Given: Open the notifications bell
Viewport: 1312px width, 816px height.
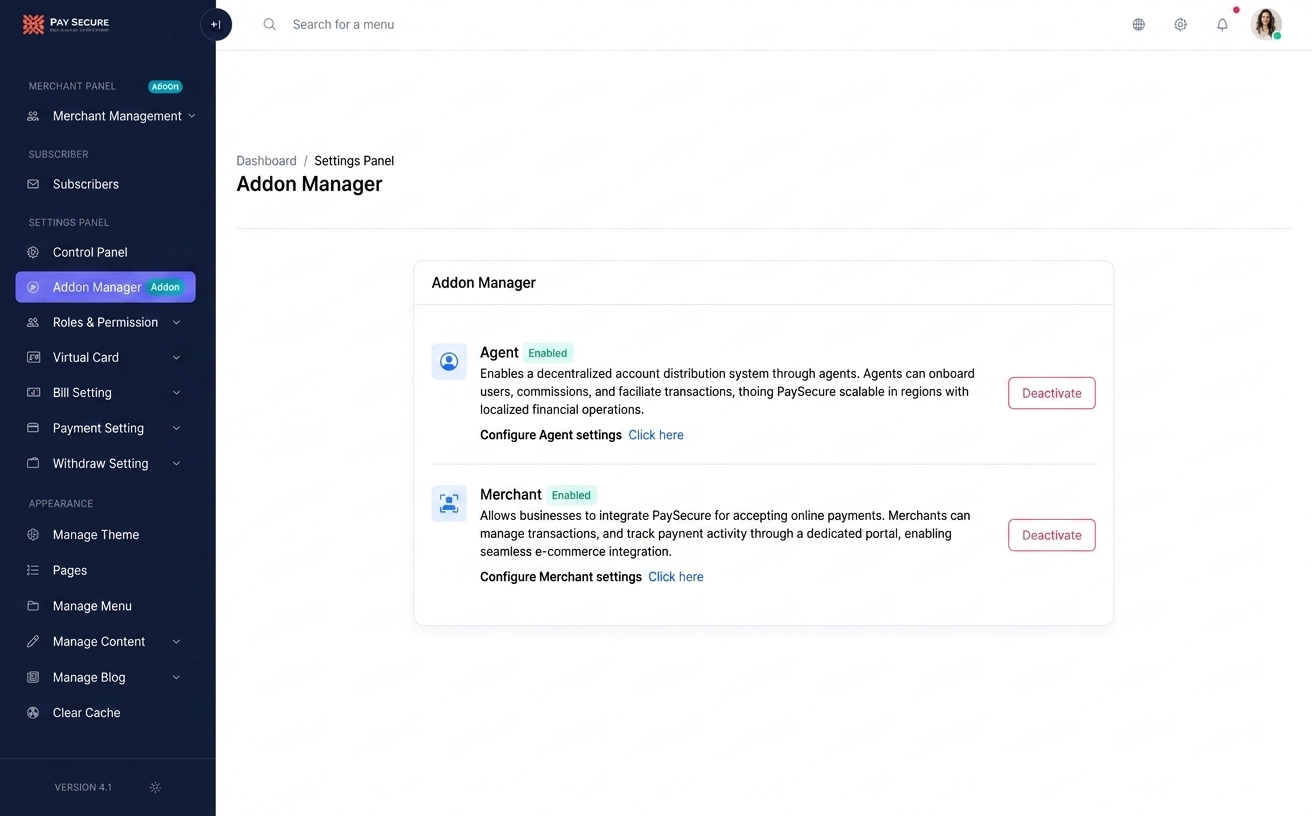Looking at the screenshot, I should click(x=1222, y=25).
